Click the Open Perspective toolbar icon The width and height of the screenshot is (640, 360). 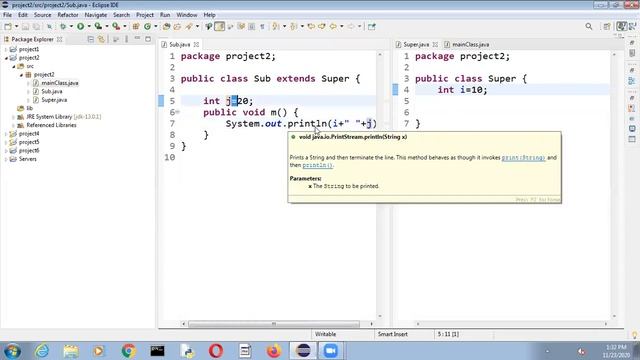[607, 27]
